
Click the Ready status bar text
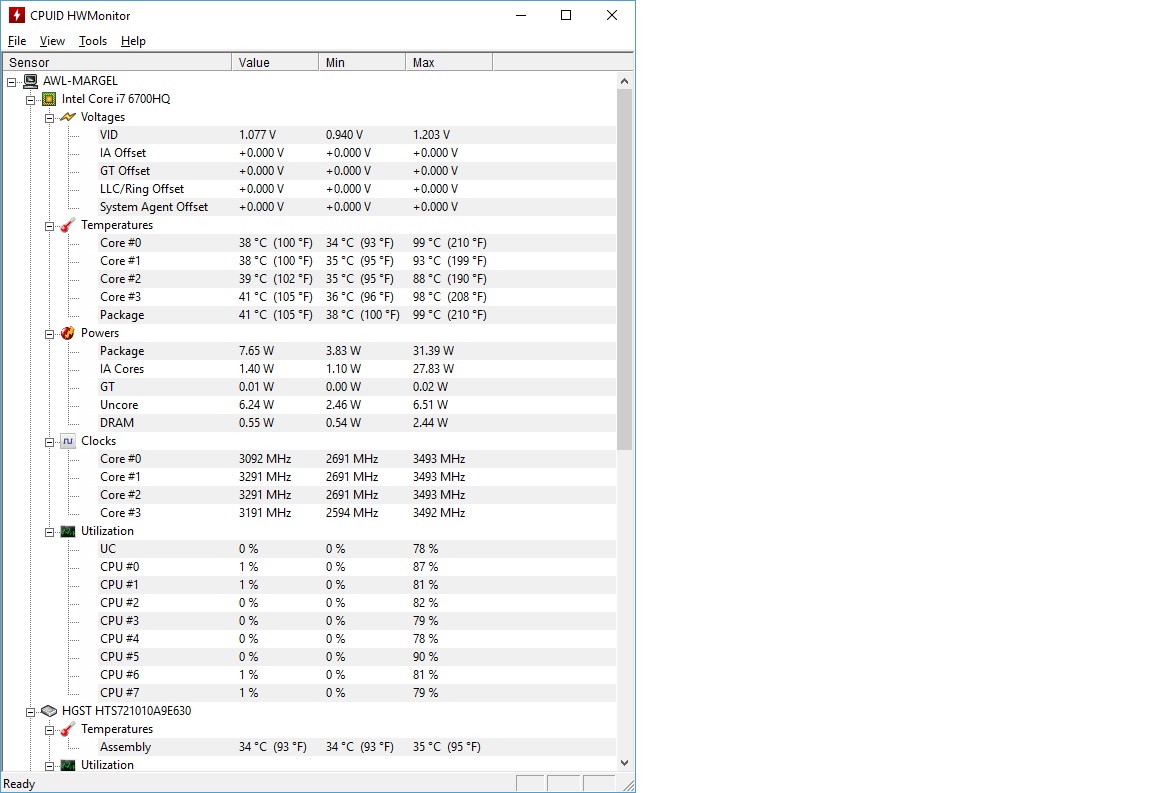coord(19,784)
